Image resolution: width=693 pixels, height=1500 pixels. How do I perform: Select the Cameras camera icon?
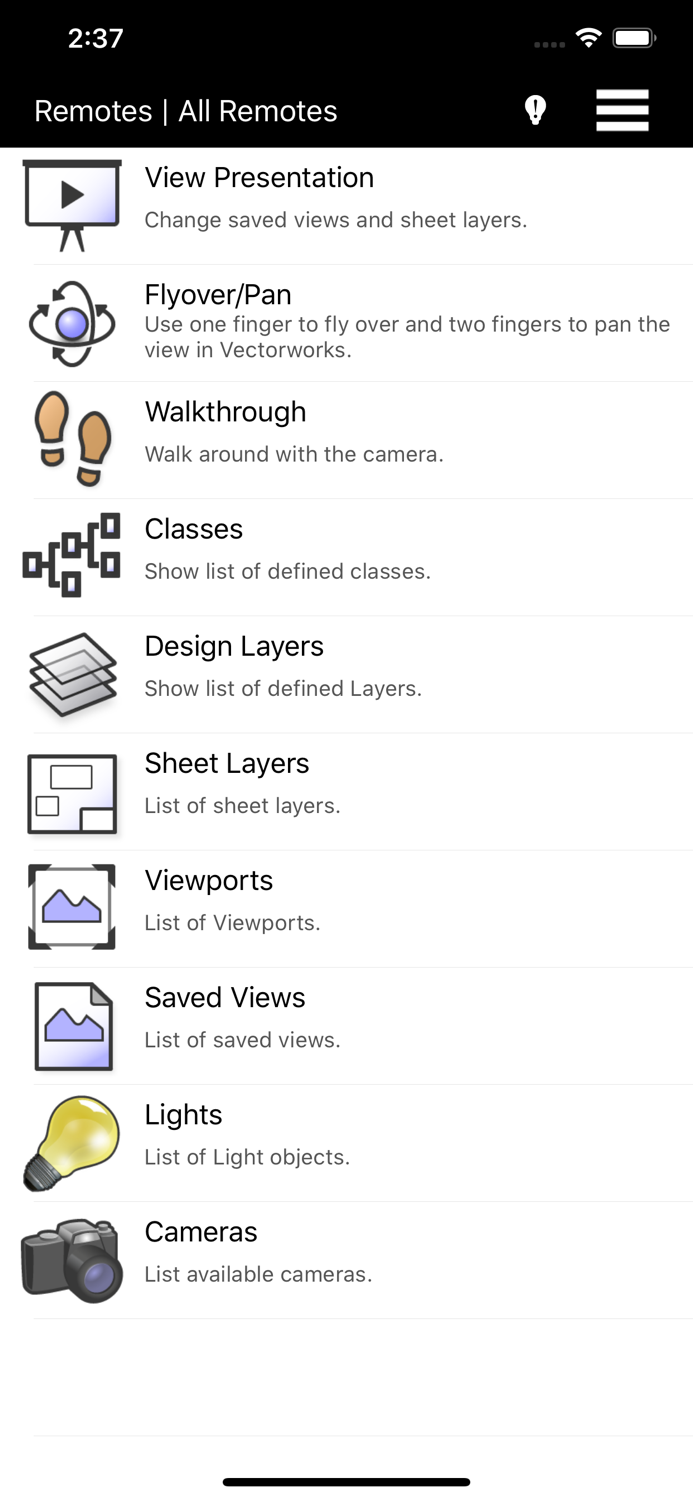(72, 1258)
